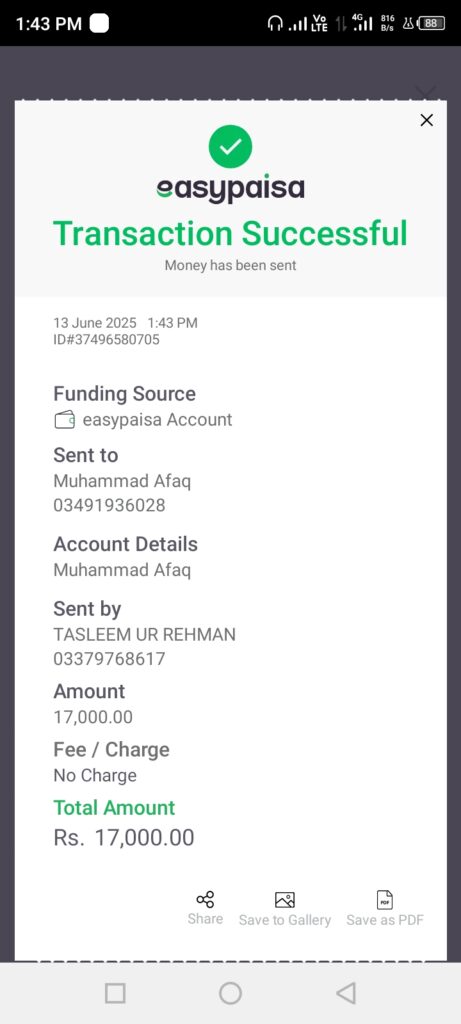The width and height of the screenshot is (461, 1024).
Task: Close the receipt with the X icon
Action: click(x=426, y=120)
